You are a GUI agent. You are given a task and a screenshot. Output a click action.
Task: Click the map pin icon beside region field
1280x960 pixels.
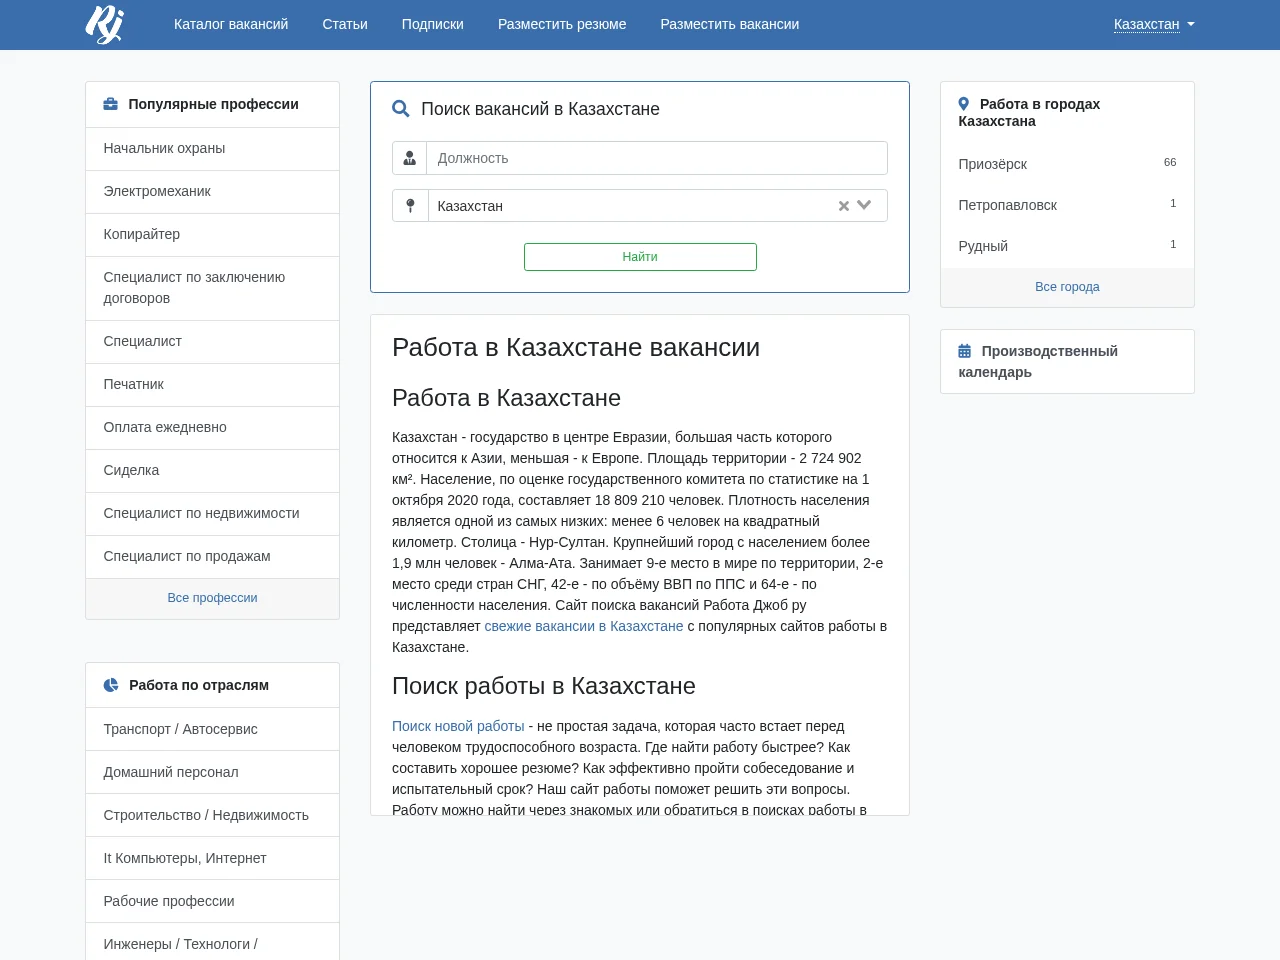[410, 206]
